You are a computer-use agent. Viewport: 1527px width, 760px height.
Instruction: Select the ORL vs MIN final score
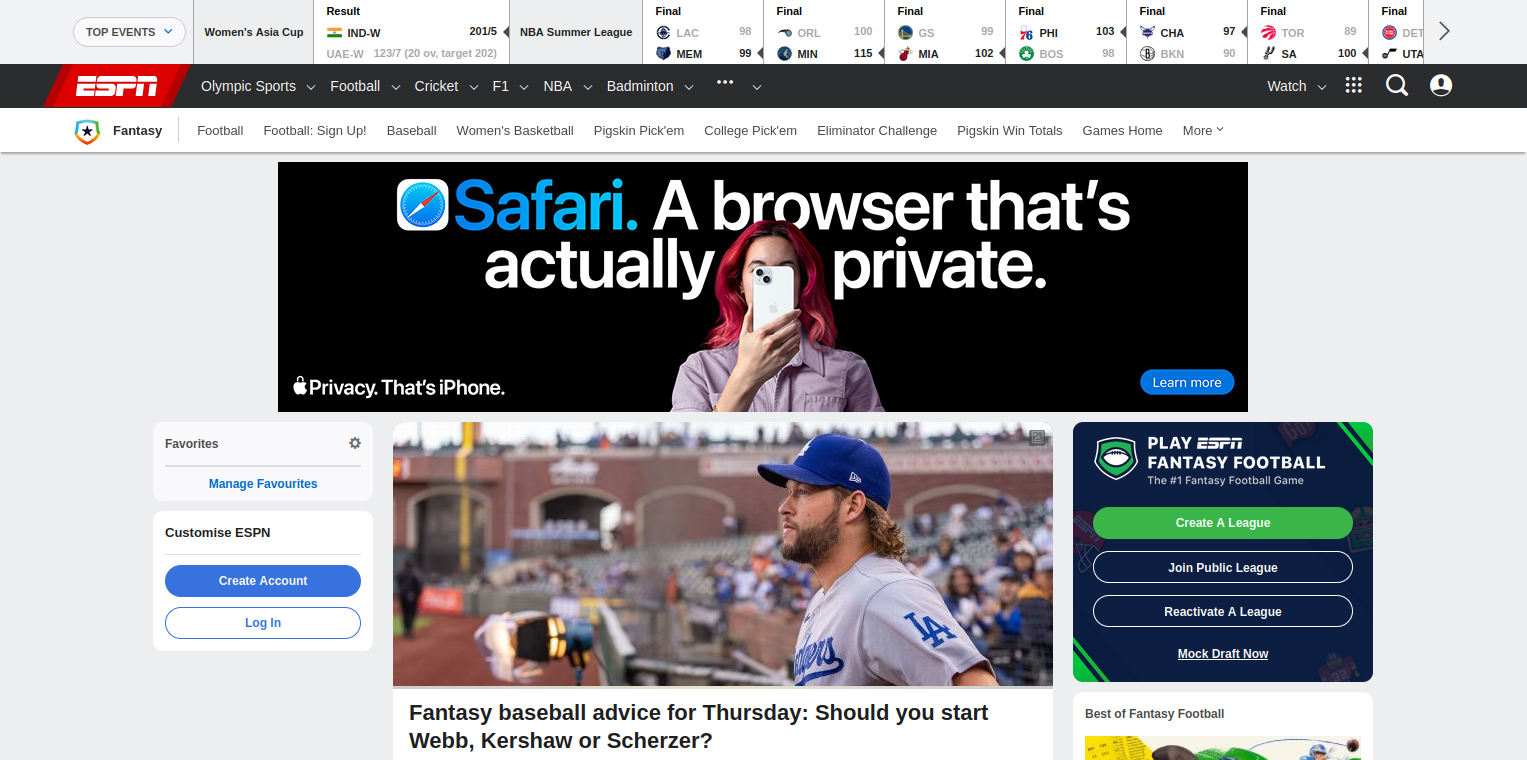[824, 32]
